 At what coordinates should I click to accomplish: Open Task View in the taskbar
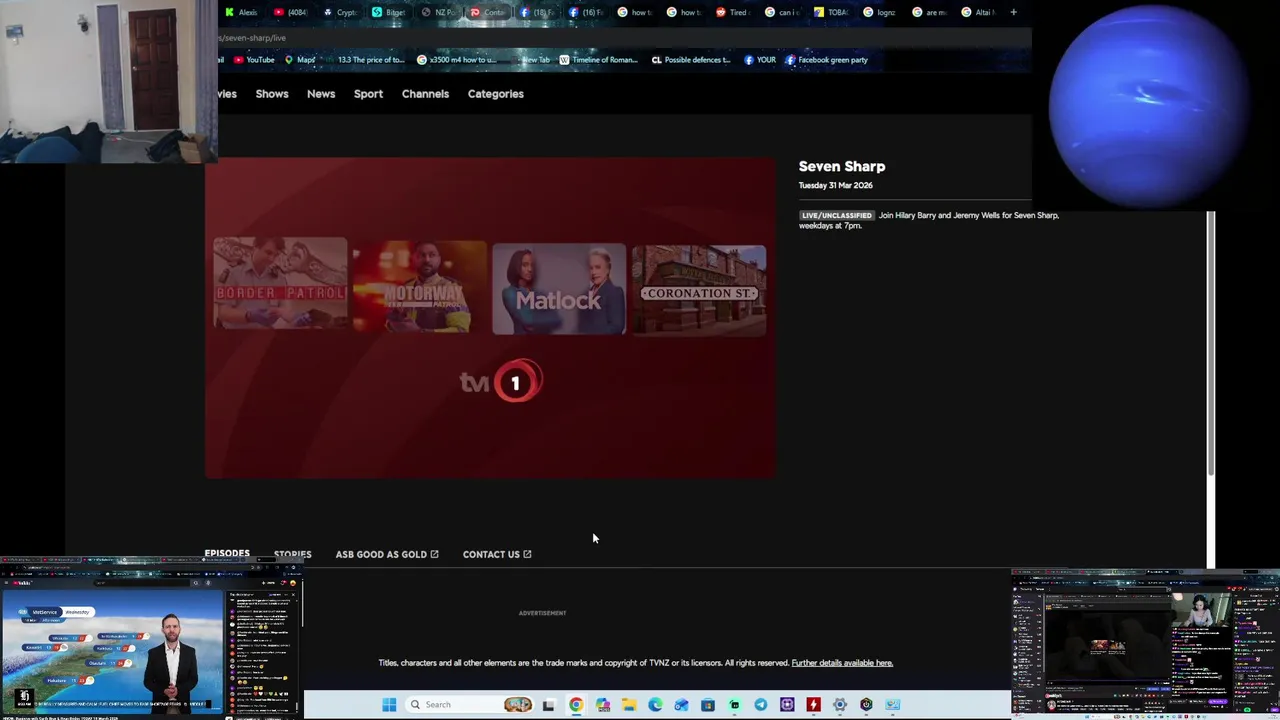(x=548, y=705)
